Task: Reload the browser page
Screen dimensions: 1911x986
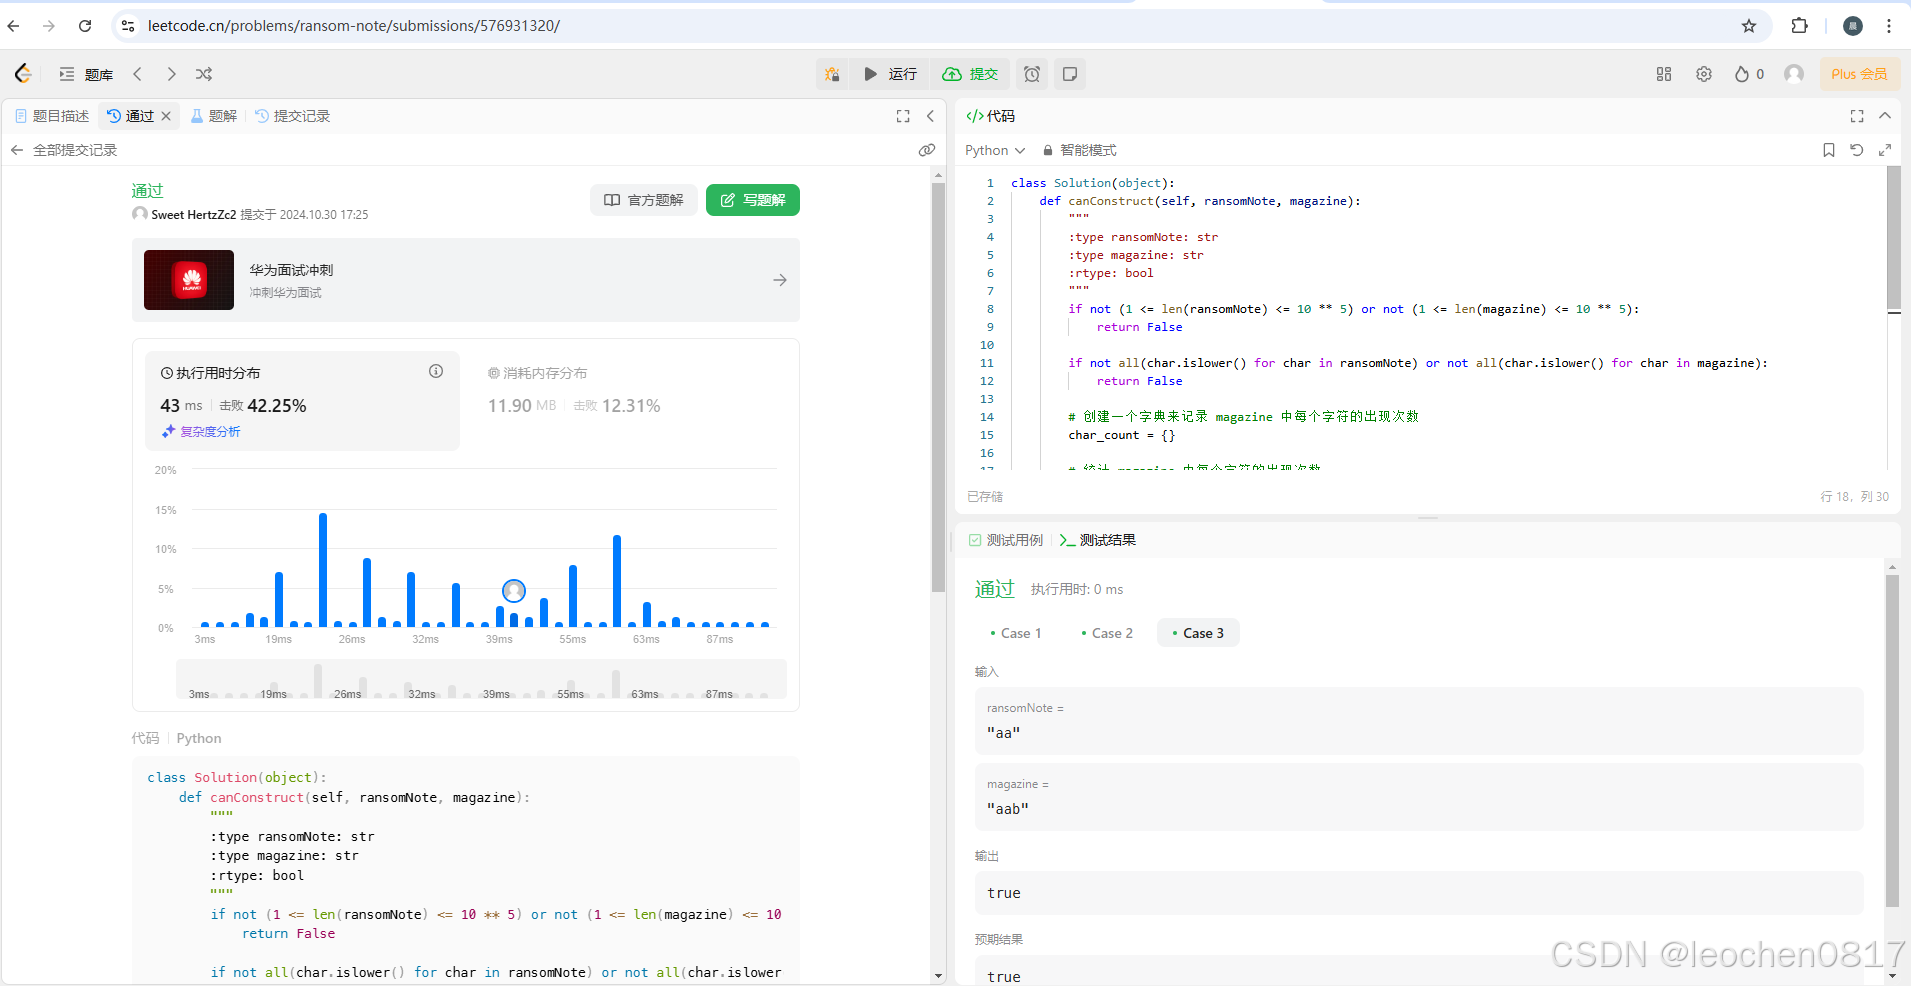Action: [85, 26]
